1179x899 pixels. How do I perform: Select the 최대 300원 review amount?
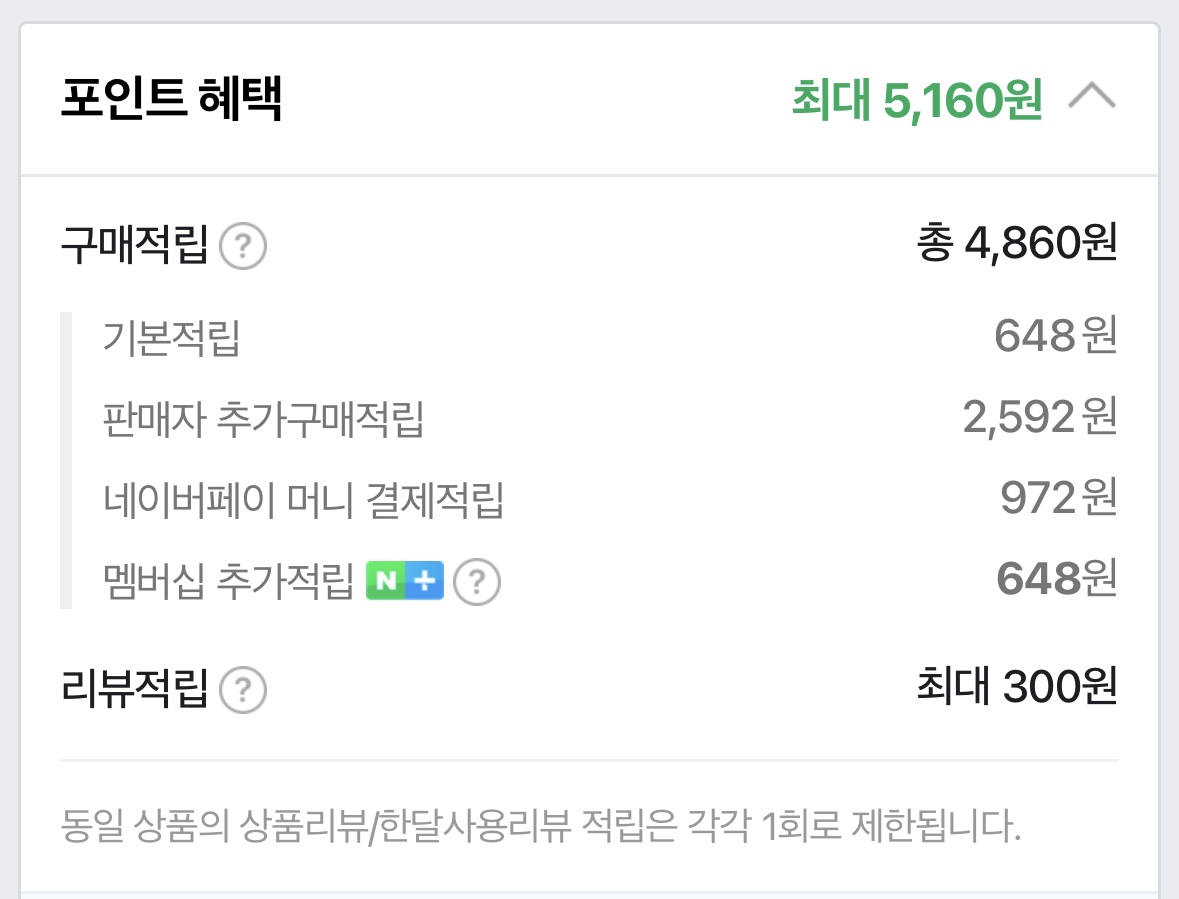1016,687
